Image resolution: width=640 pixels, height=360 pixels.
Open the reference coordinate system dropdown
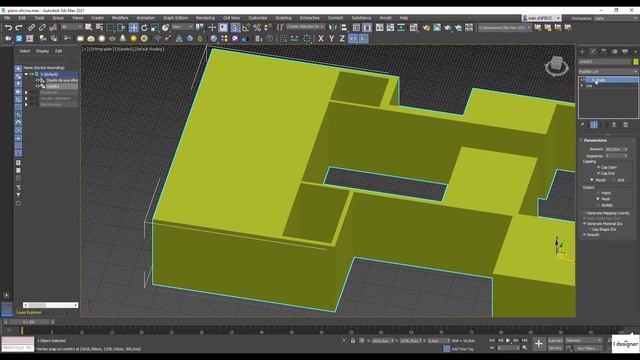point(182,27)
